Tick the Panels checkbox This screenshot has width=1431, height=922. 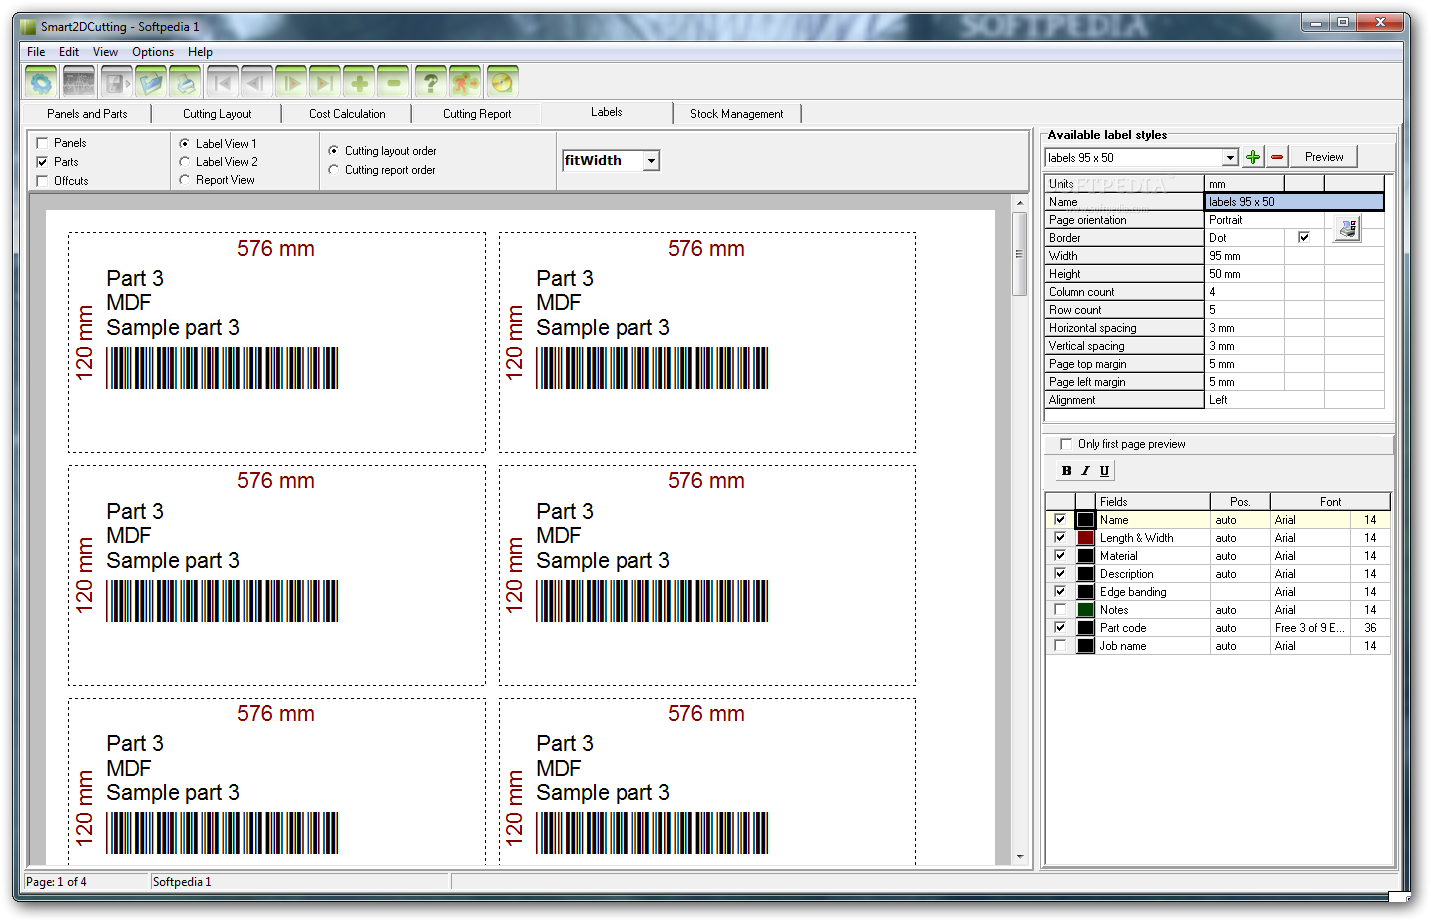click(42, 143)
